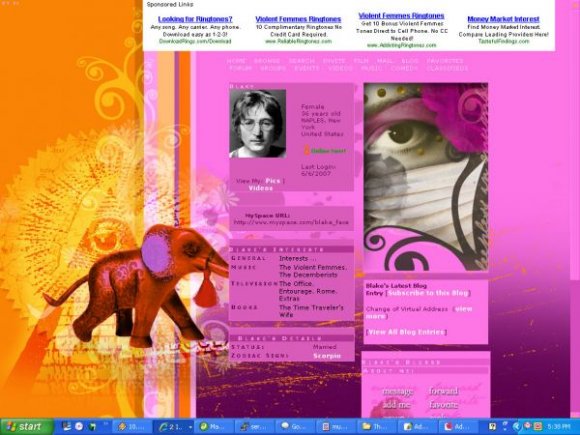Open the Money Market Interest sponsored link
The image size is (580, 435).
click(x=503, y=19)
